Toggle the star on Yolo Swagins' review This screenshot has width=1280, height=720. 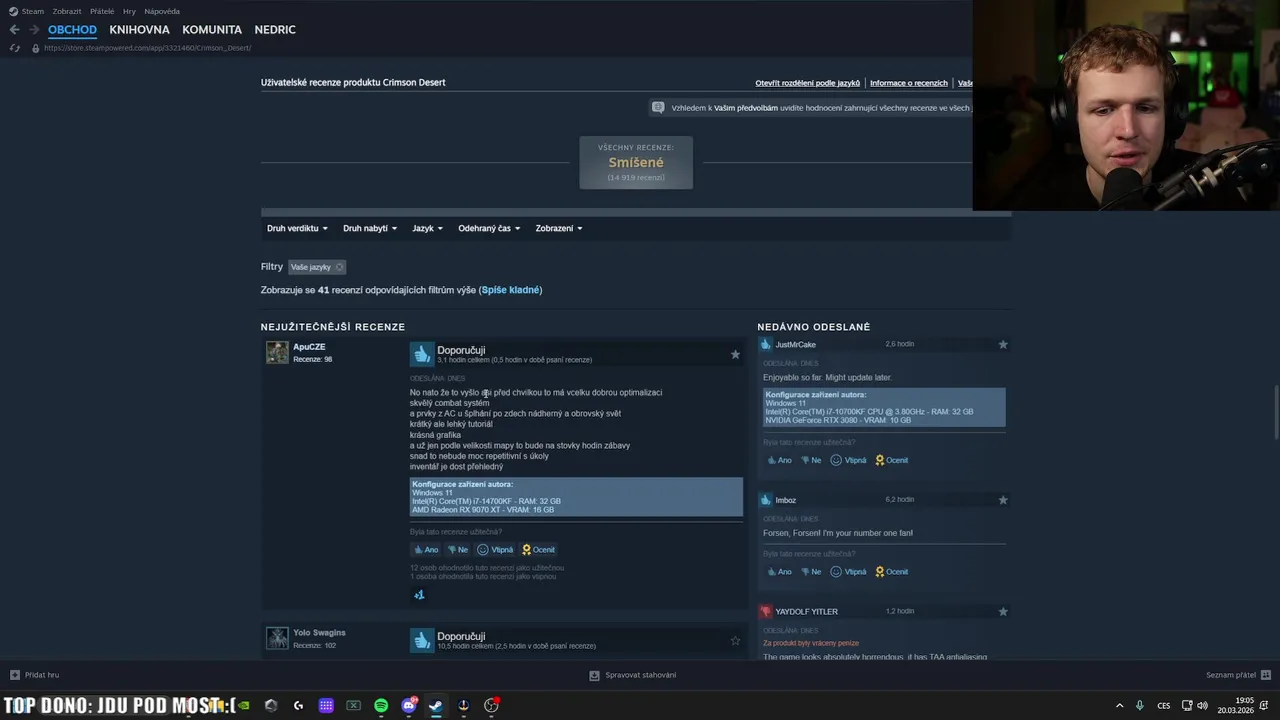pyautogui.click(x=735, y=640)
